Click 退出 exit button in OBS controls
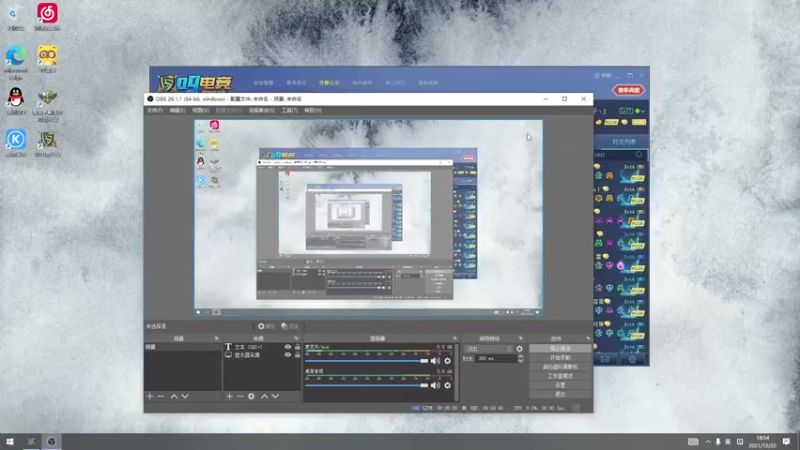Screen dimensions: 800x450 tap(560, 394)
